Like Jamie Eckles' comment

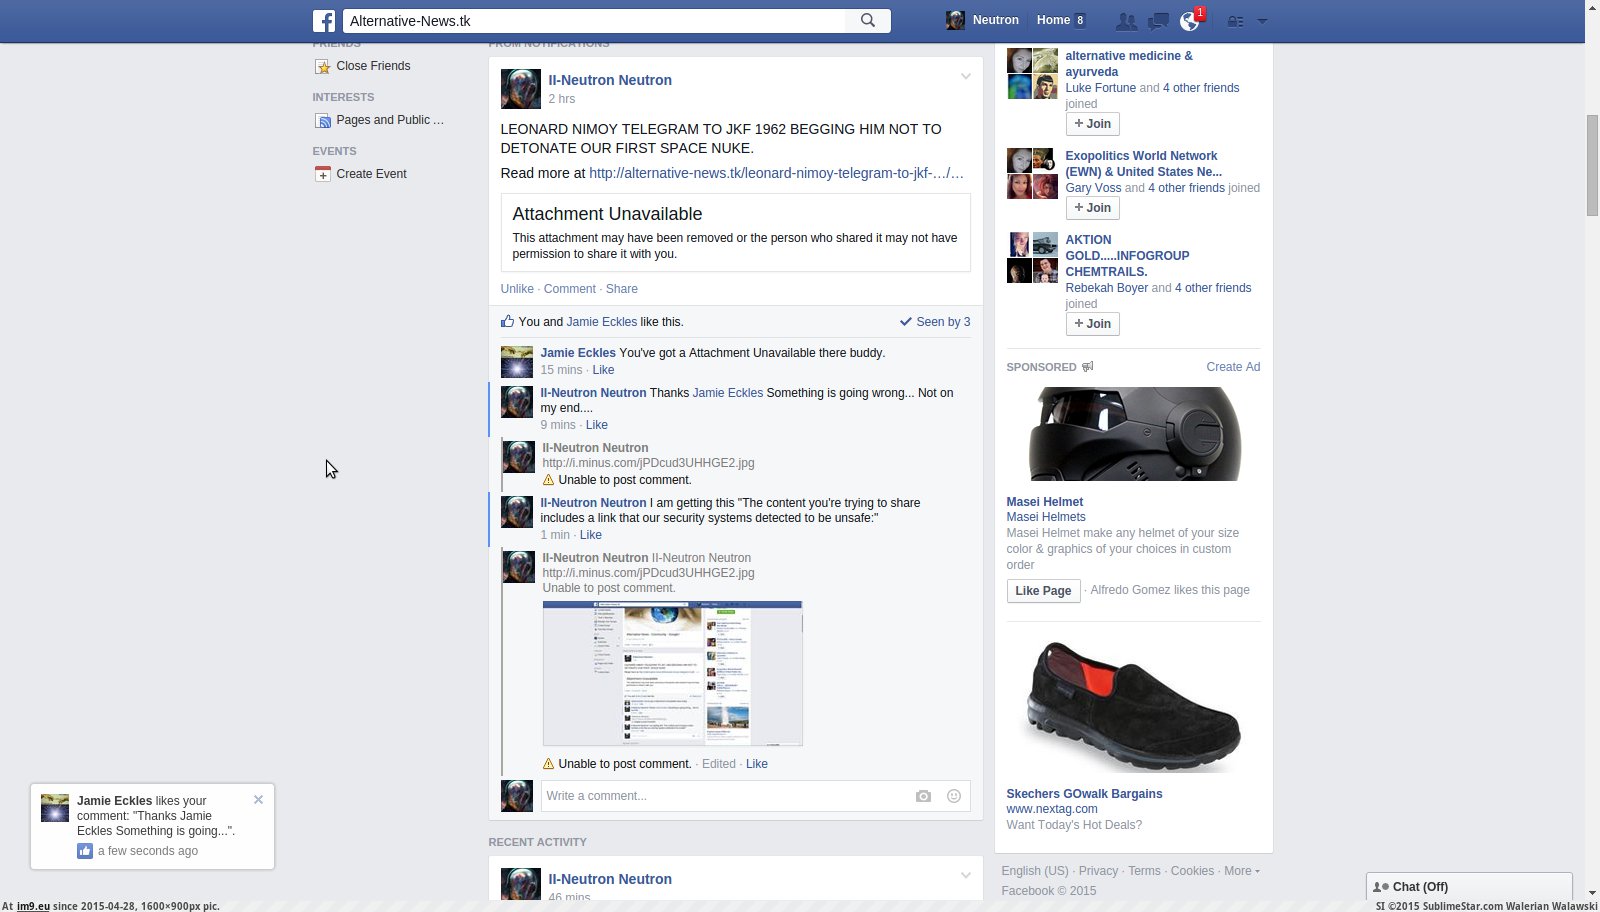point(603,370)
